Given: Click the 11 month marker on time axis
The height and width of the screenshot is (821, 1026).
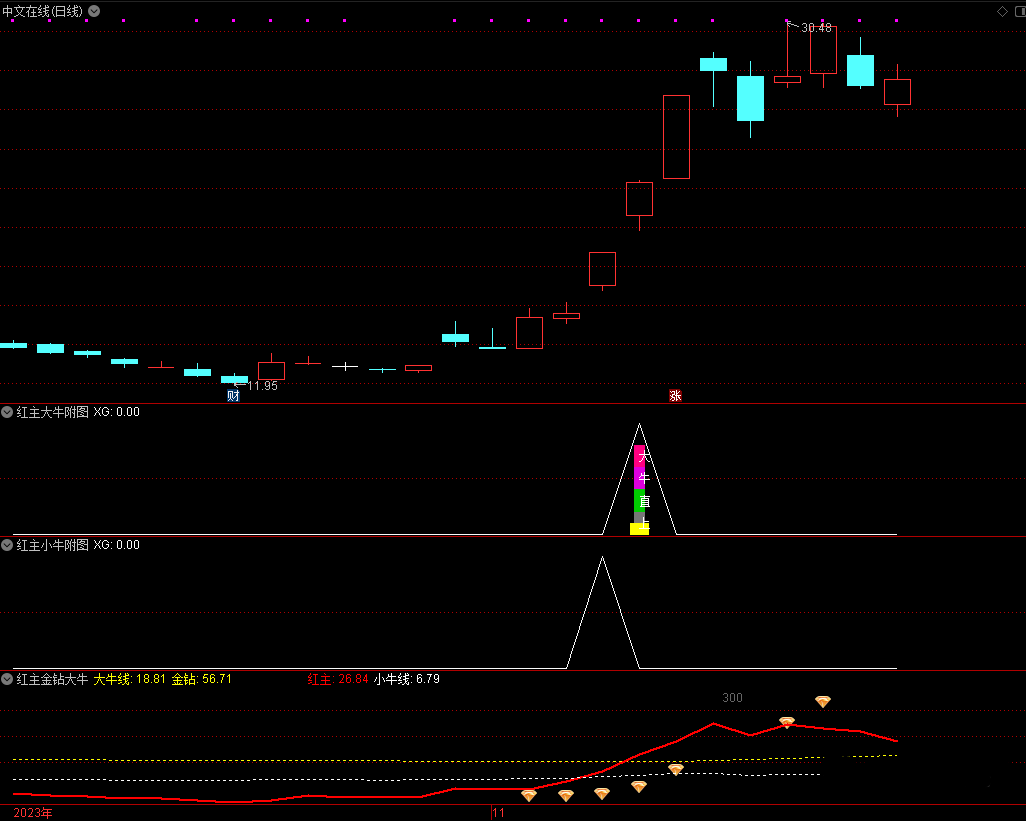Looking at the screenshot, I should (x=499, y=813).
